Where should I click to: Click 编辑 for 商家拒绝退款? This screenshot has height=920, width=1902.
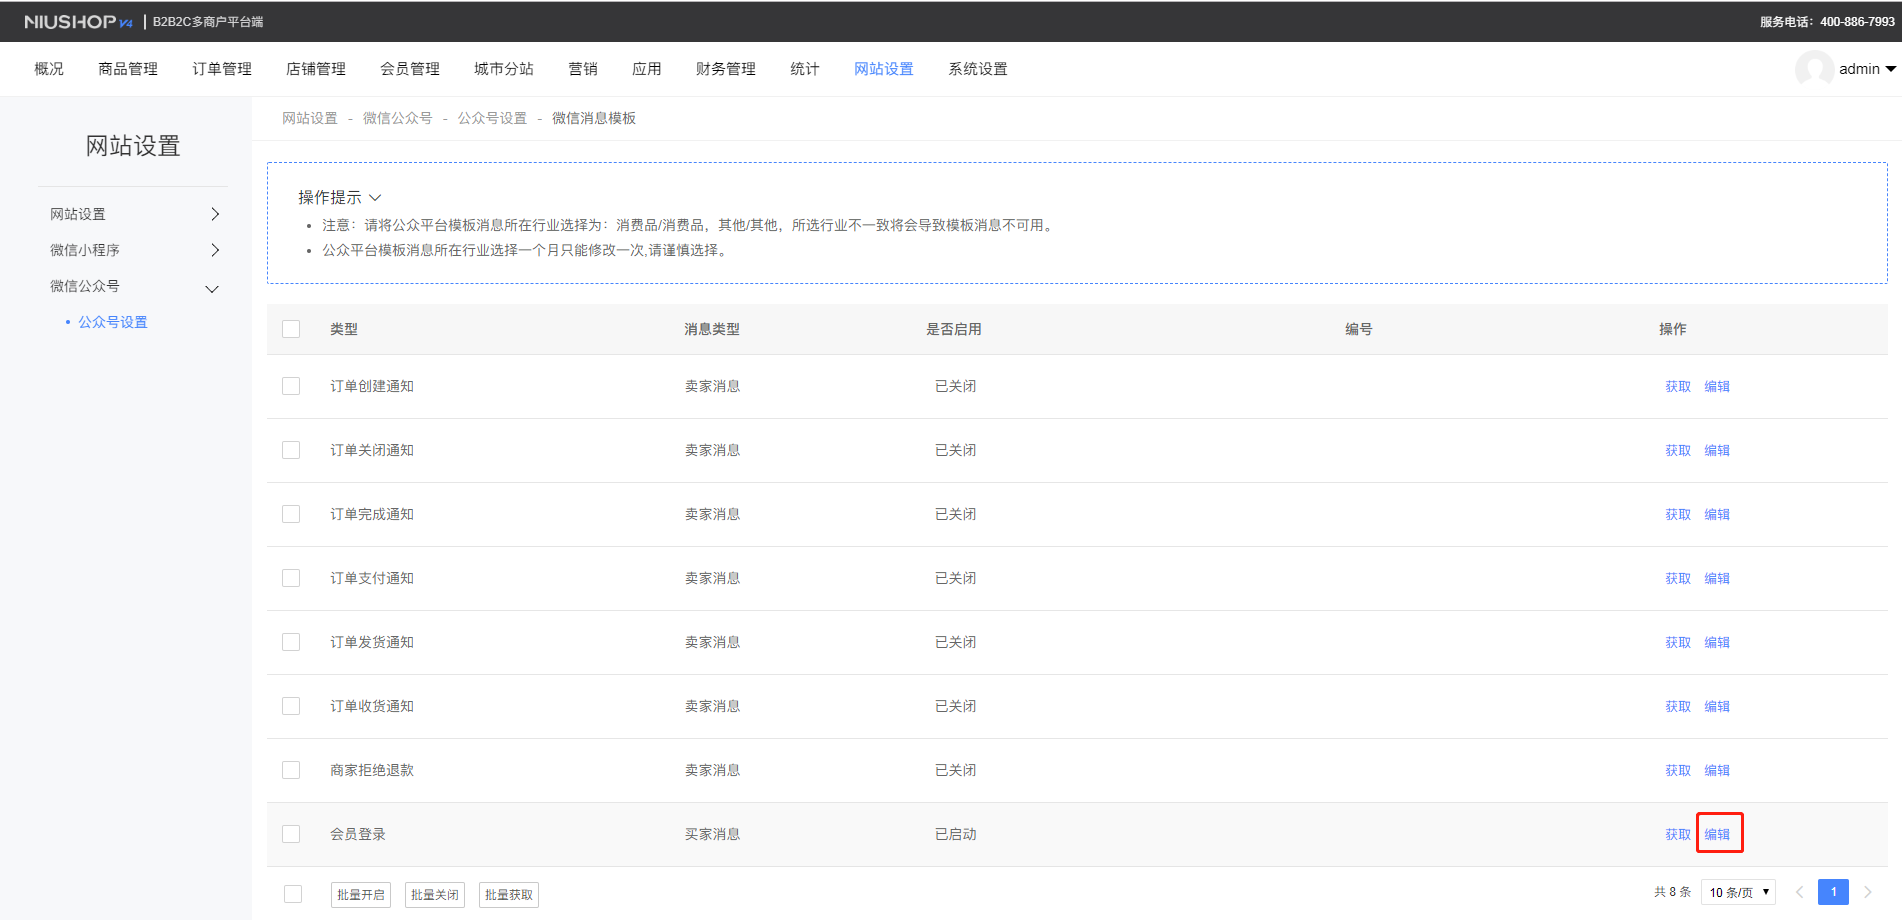tap(1717, 770)
